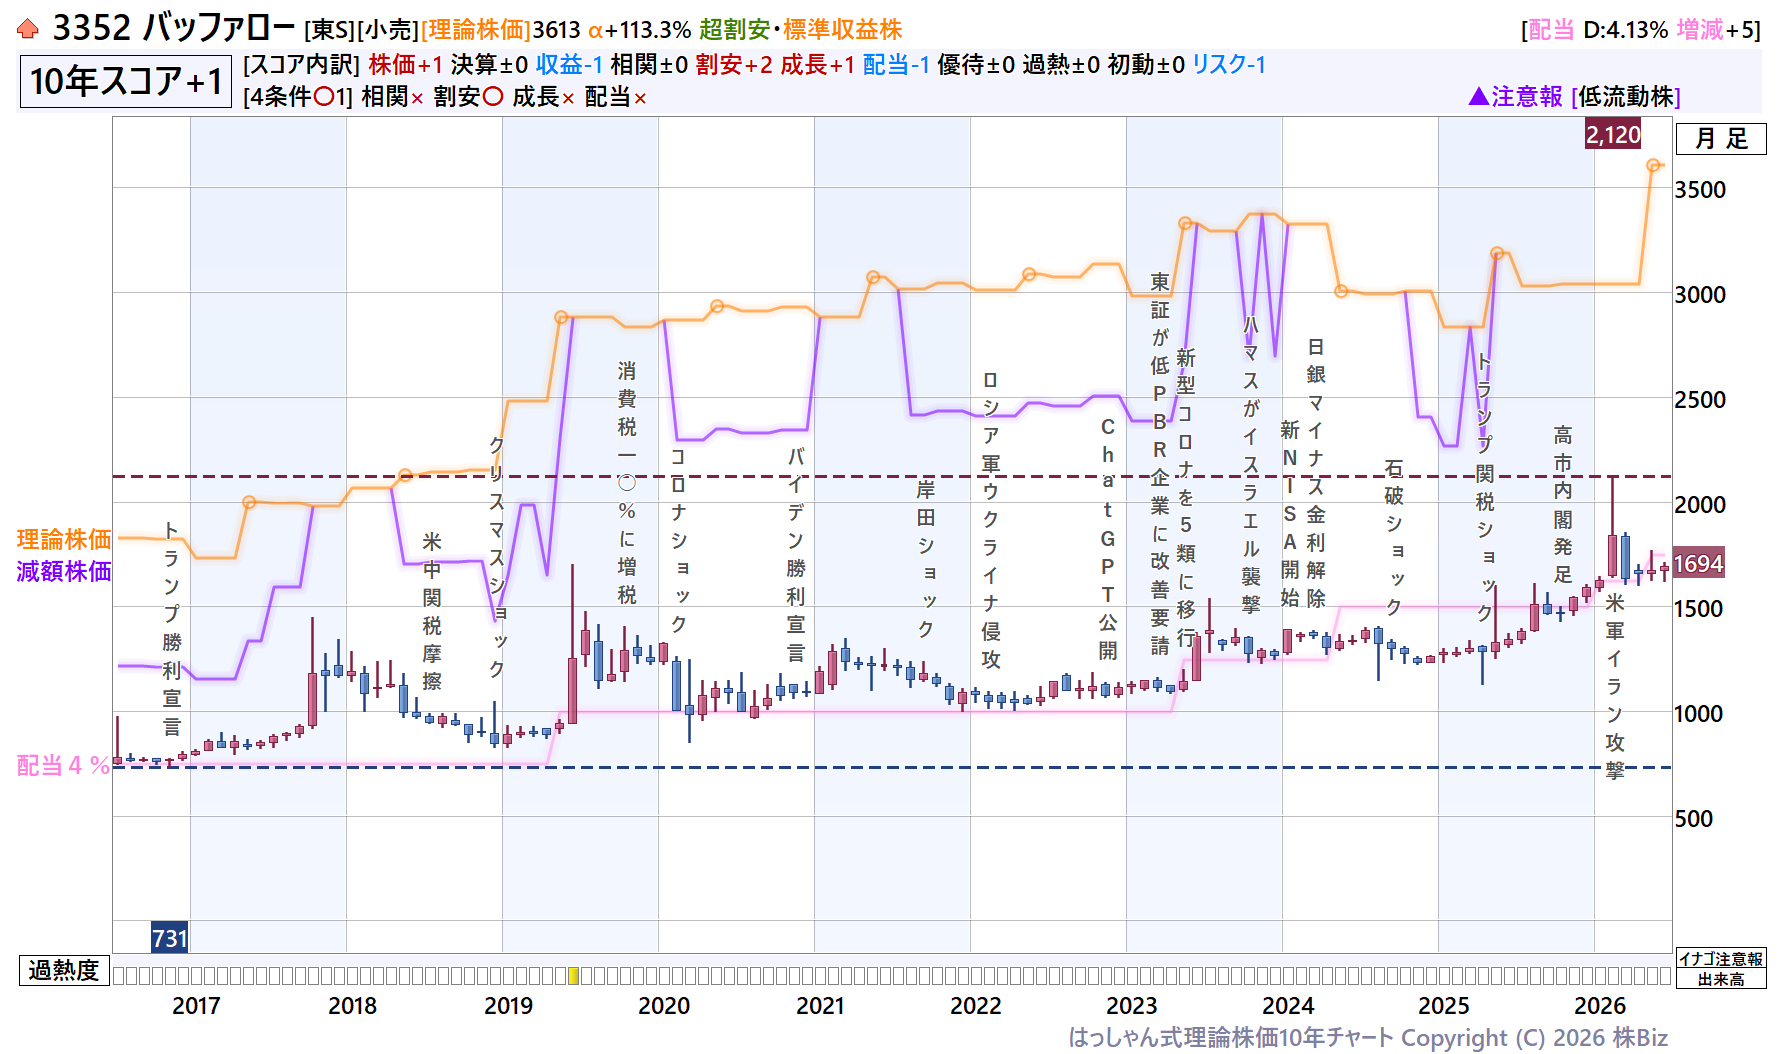Click the 配当４％ pink legend label

coord(63,766)
